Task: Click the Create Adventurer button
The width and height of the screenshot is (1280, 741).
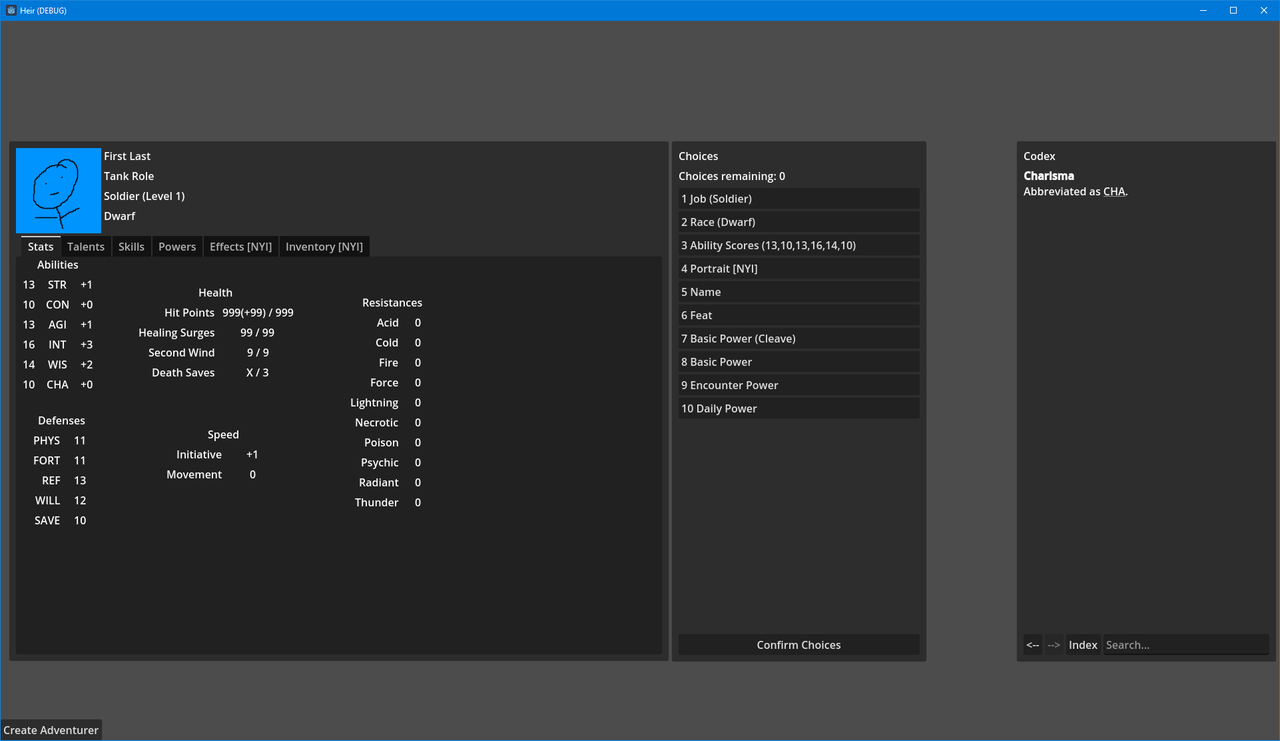Action: coord(51,730)
